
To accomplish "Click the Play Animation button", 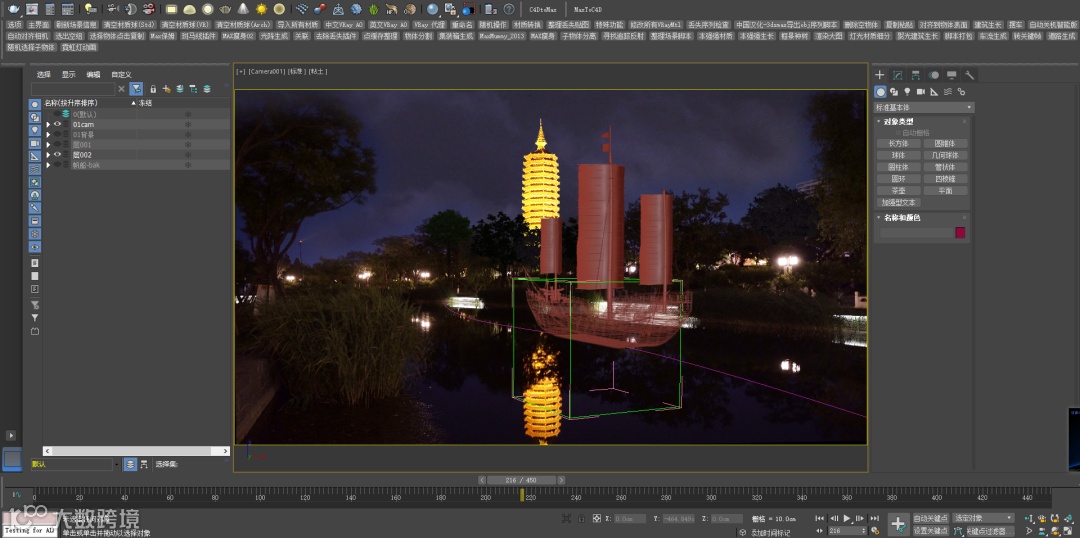I will pyautogui.click(x=847, y=518).
